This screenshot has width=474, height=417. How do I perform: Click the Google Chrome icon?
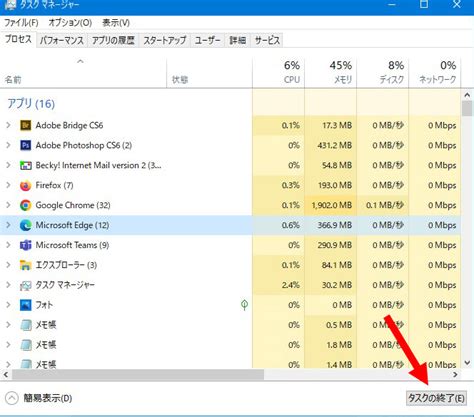pos(26,205)
